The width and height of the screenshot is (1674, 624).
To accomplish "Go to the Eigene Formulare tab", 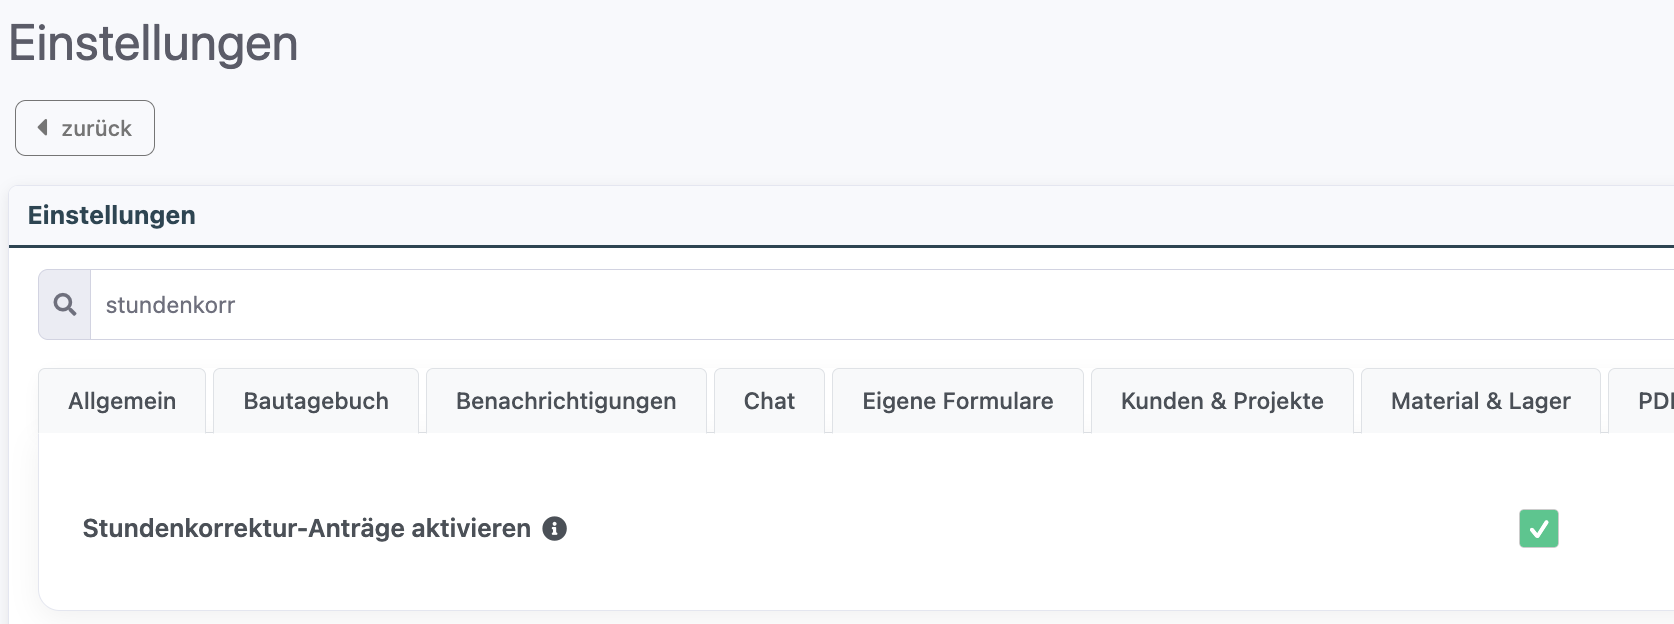I will pyautogui.click(x=957, y=401).
